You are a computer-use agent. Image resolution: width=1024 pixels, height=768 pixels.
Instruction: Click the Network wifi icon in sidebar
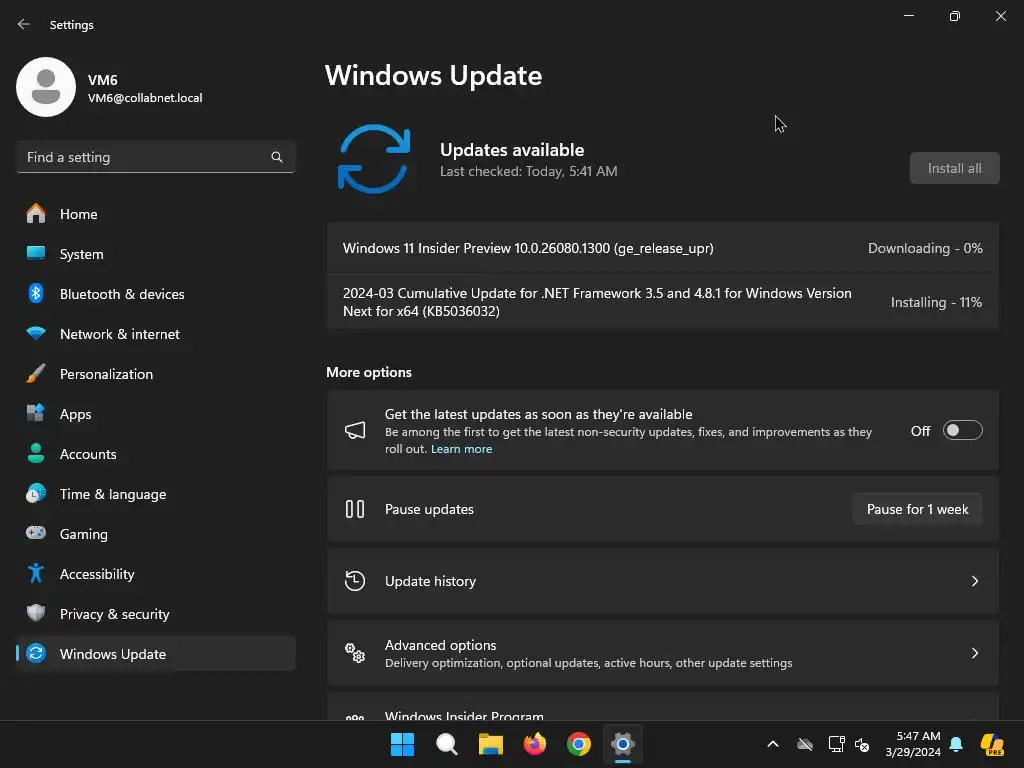[36, 334]
